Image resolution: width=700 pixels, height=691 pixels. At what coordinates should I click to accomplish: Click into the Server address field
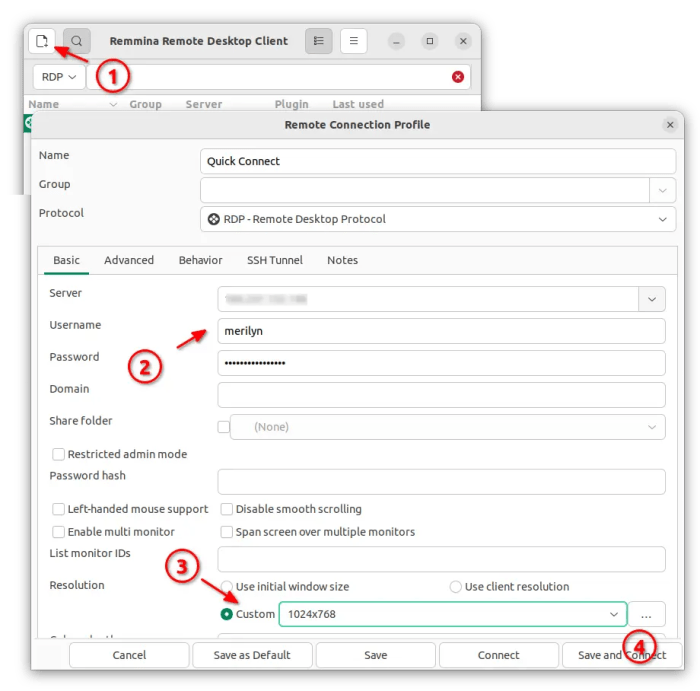click(x=428, y=299)
